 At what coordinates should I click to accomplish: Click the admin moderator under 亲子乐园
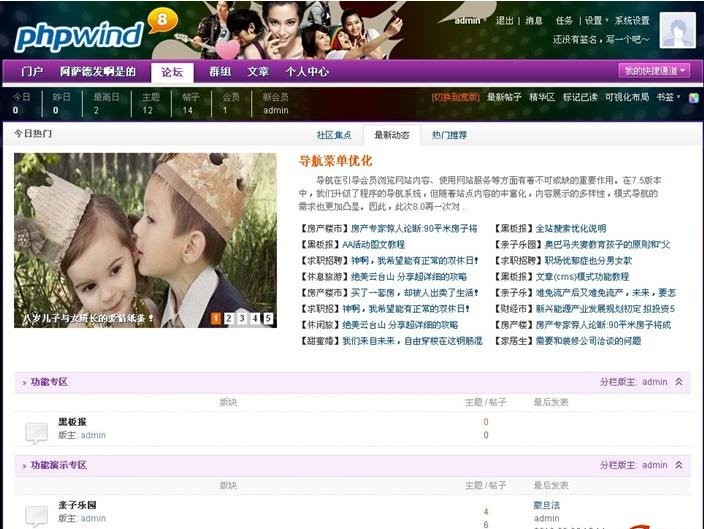point(93,518)
